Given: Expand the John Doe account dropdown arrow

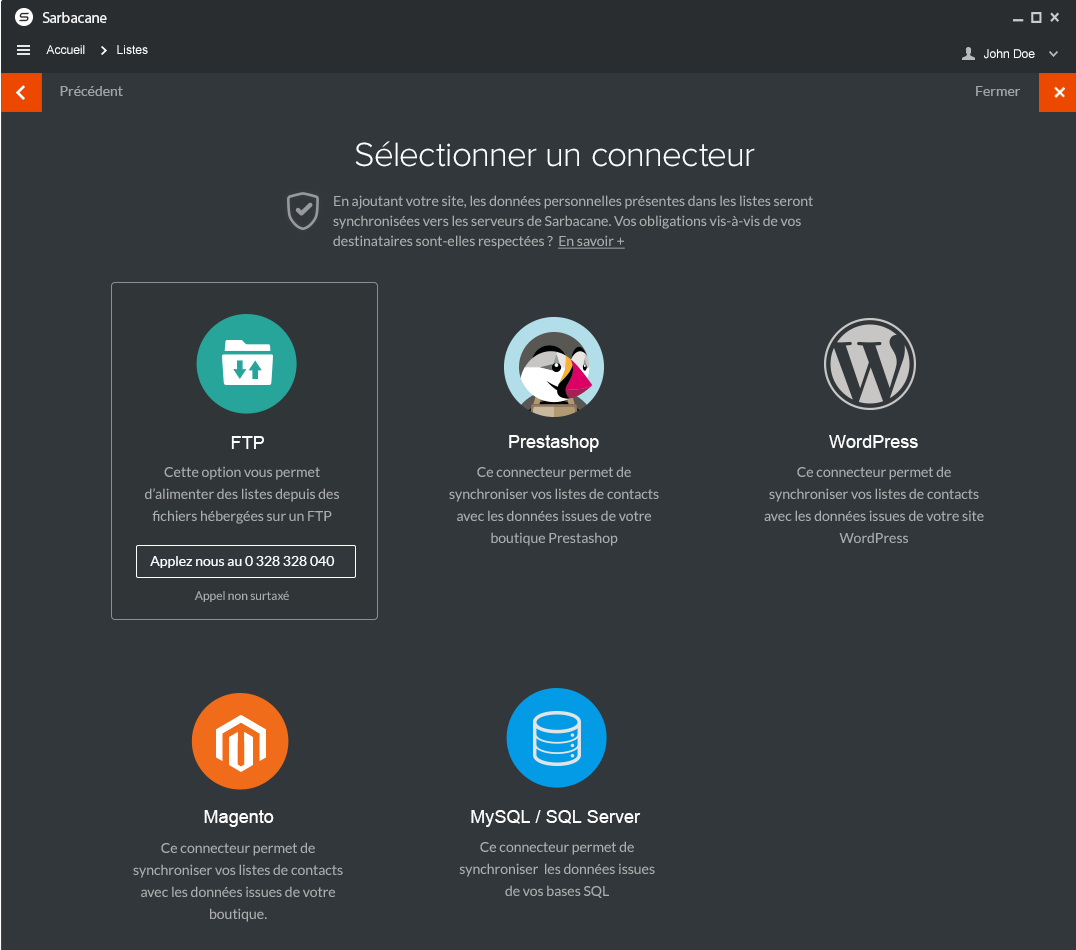Looking at the screenshot, I should click(1053, 54).
